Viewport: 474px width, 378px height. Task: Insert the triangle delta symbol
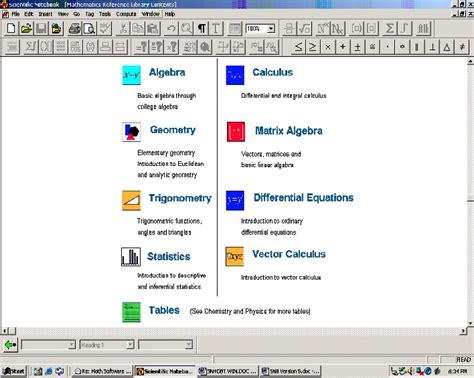tap(447, 47)
